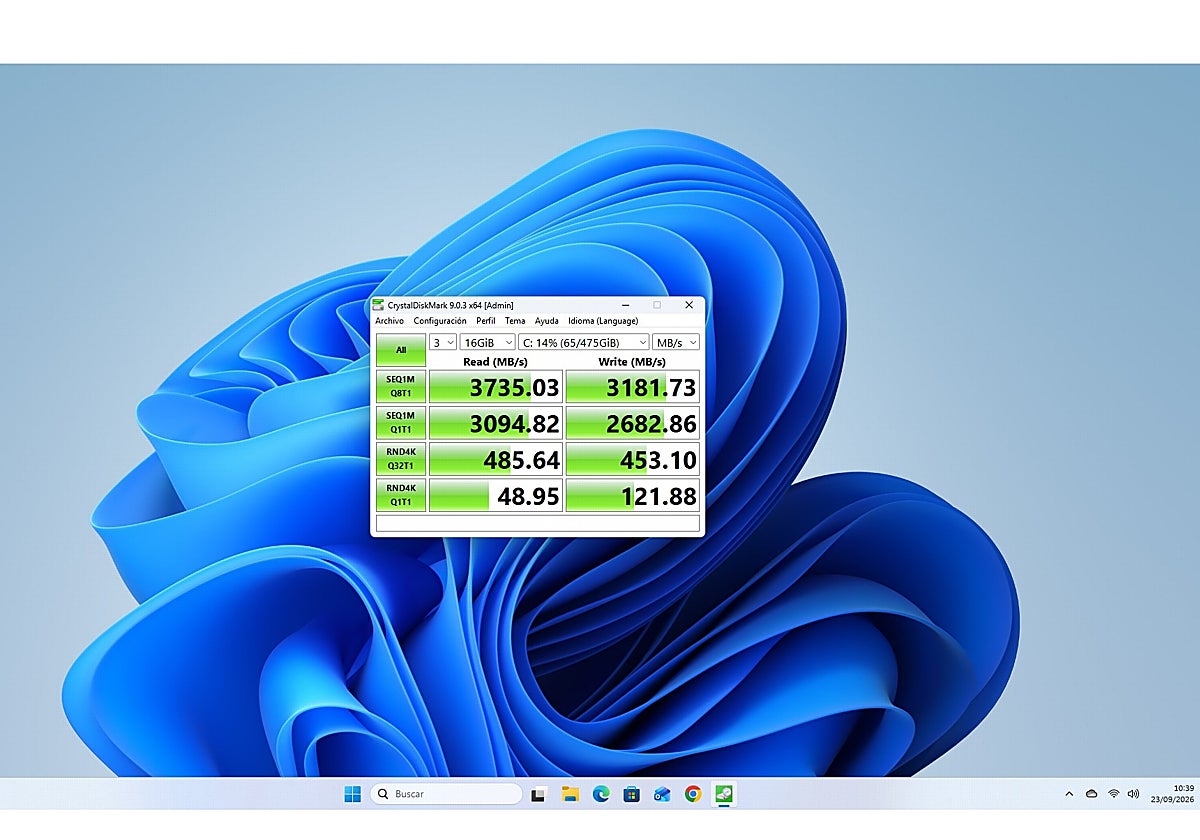Click the 485.64 read result value
The image size is (1200, 840).
(x=496, y=459)
